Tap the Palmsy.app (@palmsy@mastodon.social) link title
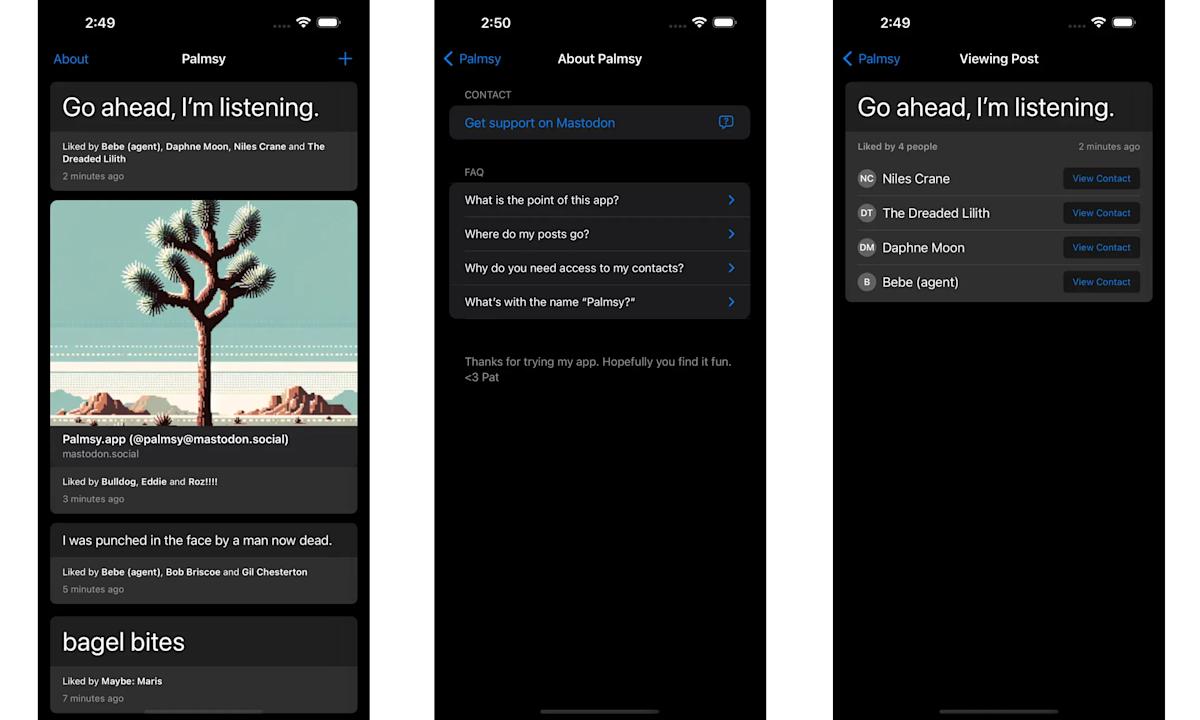Viewport: 1200px width, 720px height. (175, 439)
